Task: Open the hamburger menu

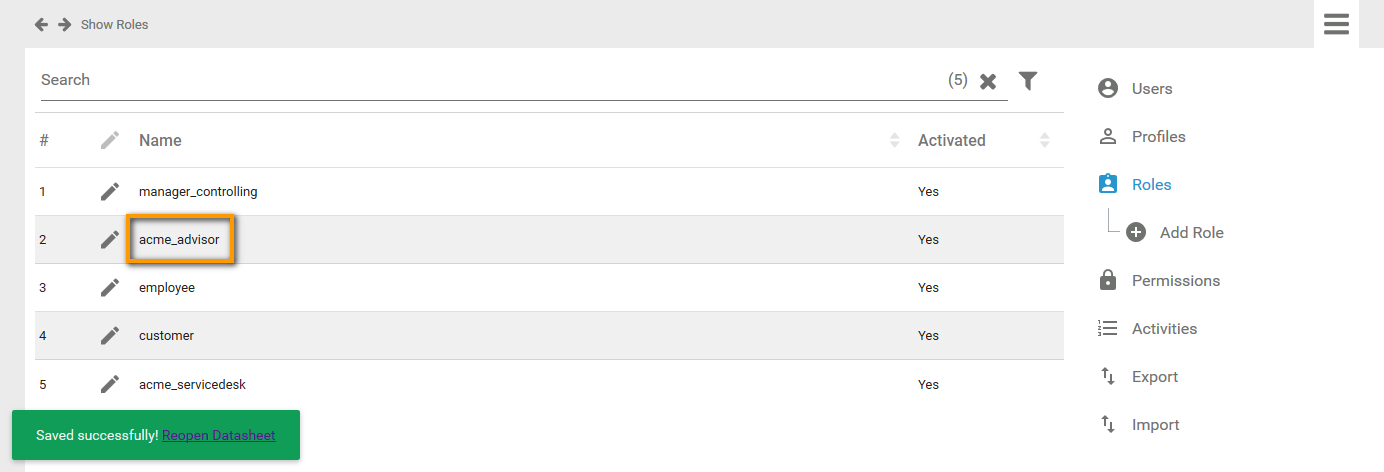Action: tap(1336, 24)
